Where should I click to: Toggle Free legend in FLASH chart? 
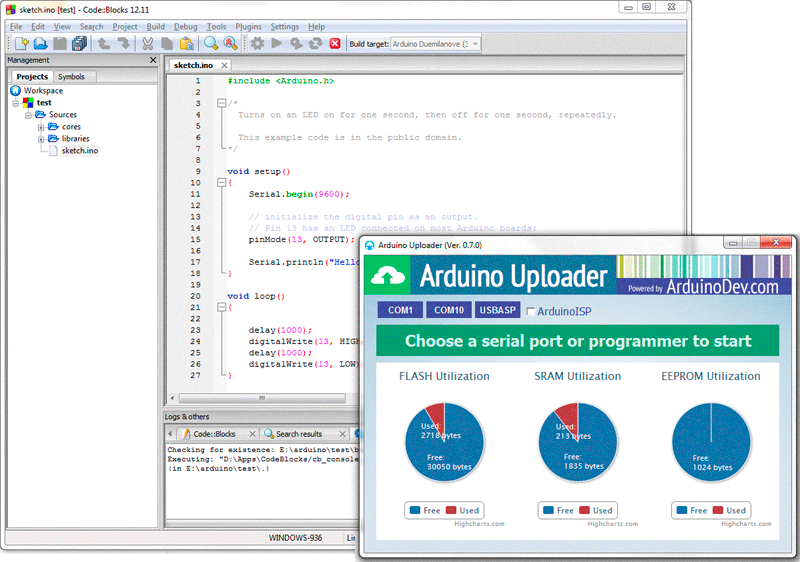425,510
